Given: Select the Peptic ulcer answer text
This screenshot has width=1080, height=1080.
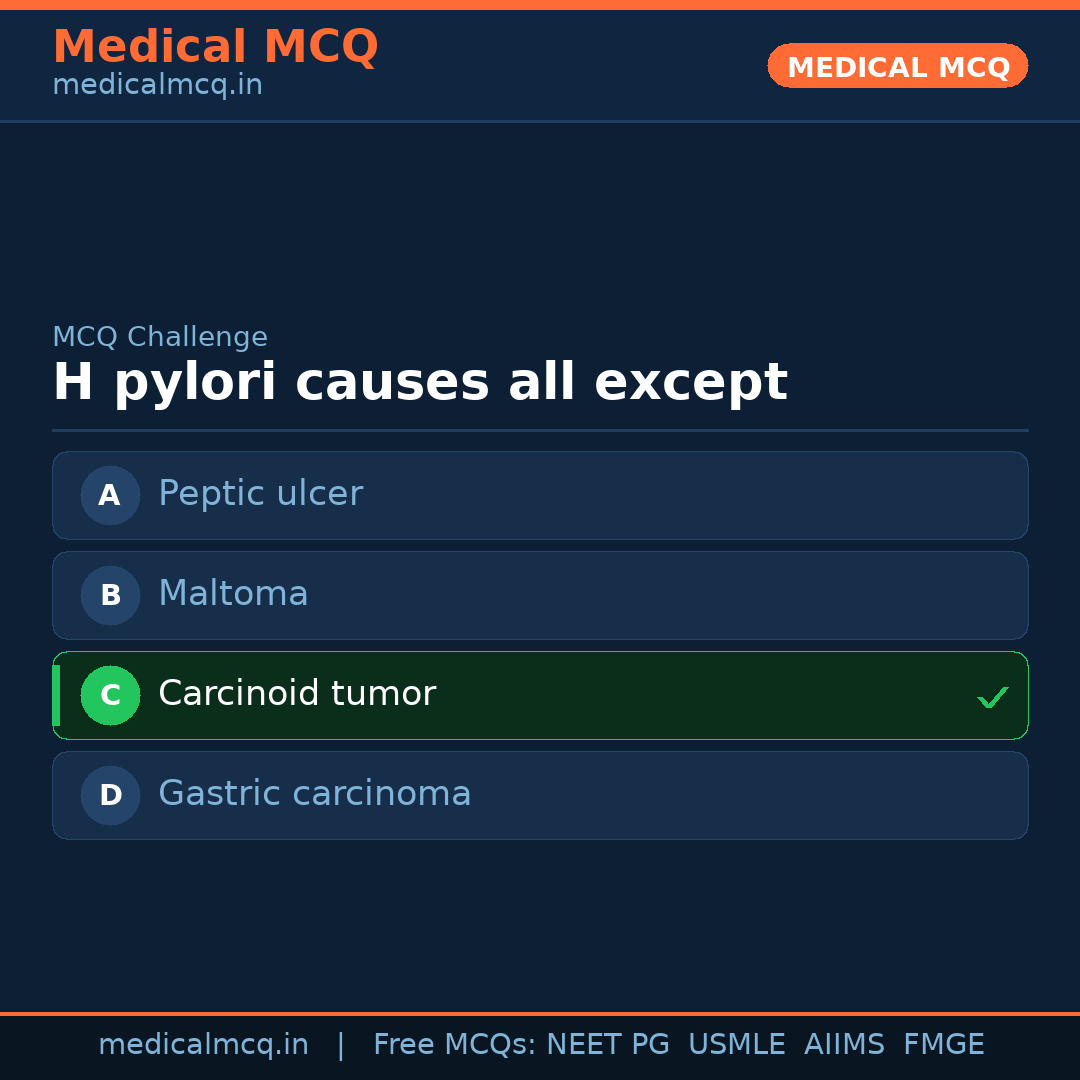Looking at the screenshot, I should click(x=260, y=494).
